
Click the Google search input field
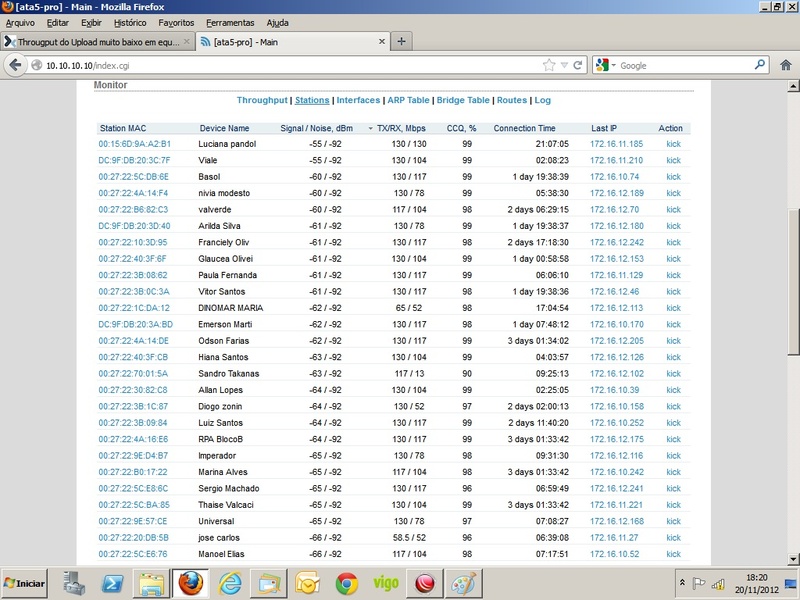[680, 65]
